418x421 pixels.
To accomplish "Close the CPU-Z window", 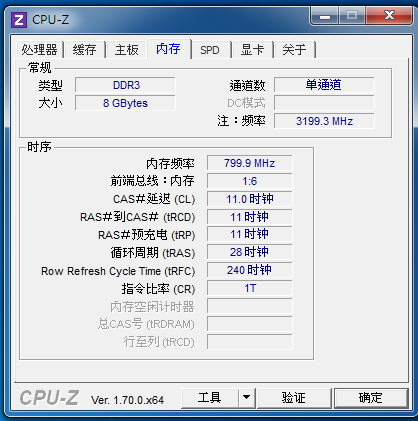I will pos(389,16).
